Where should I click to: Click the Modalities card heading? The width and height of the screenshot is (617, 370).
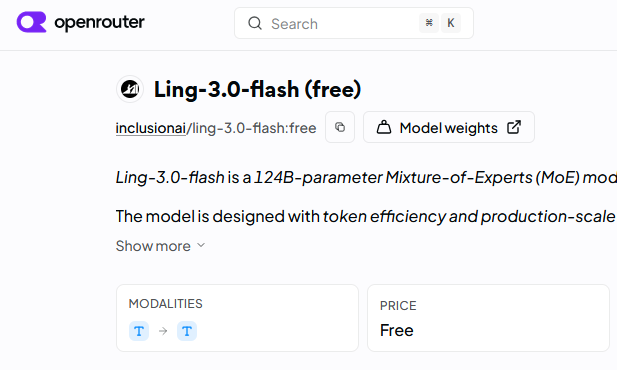[166, 304]
